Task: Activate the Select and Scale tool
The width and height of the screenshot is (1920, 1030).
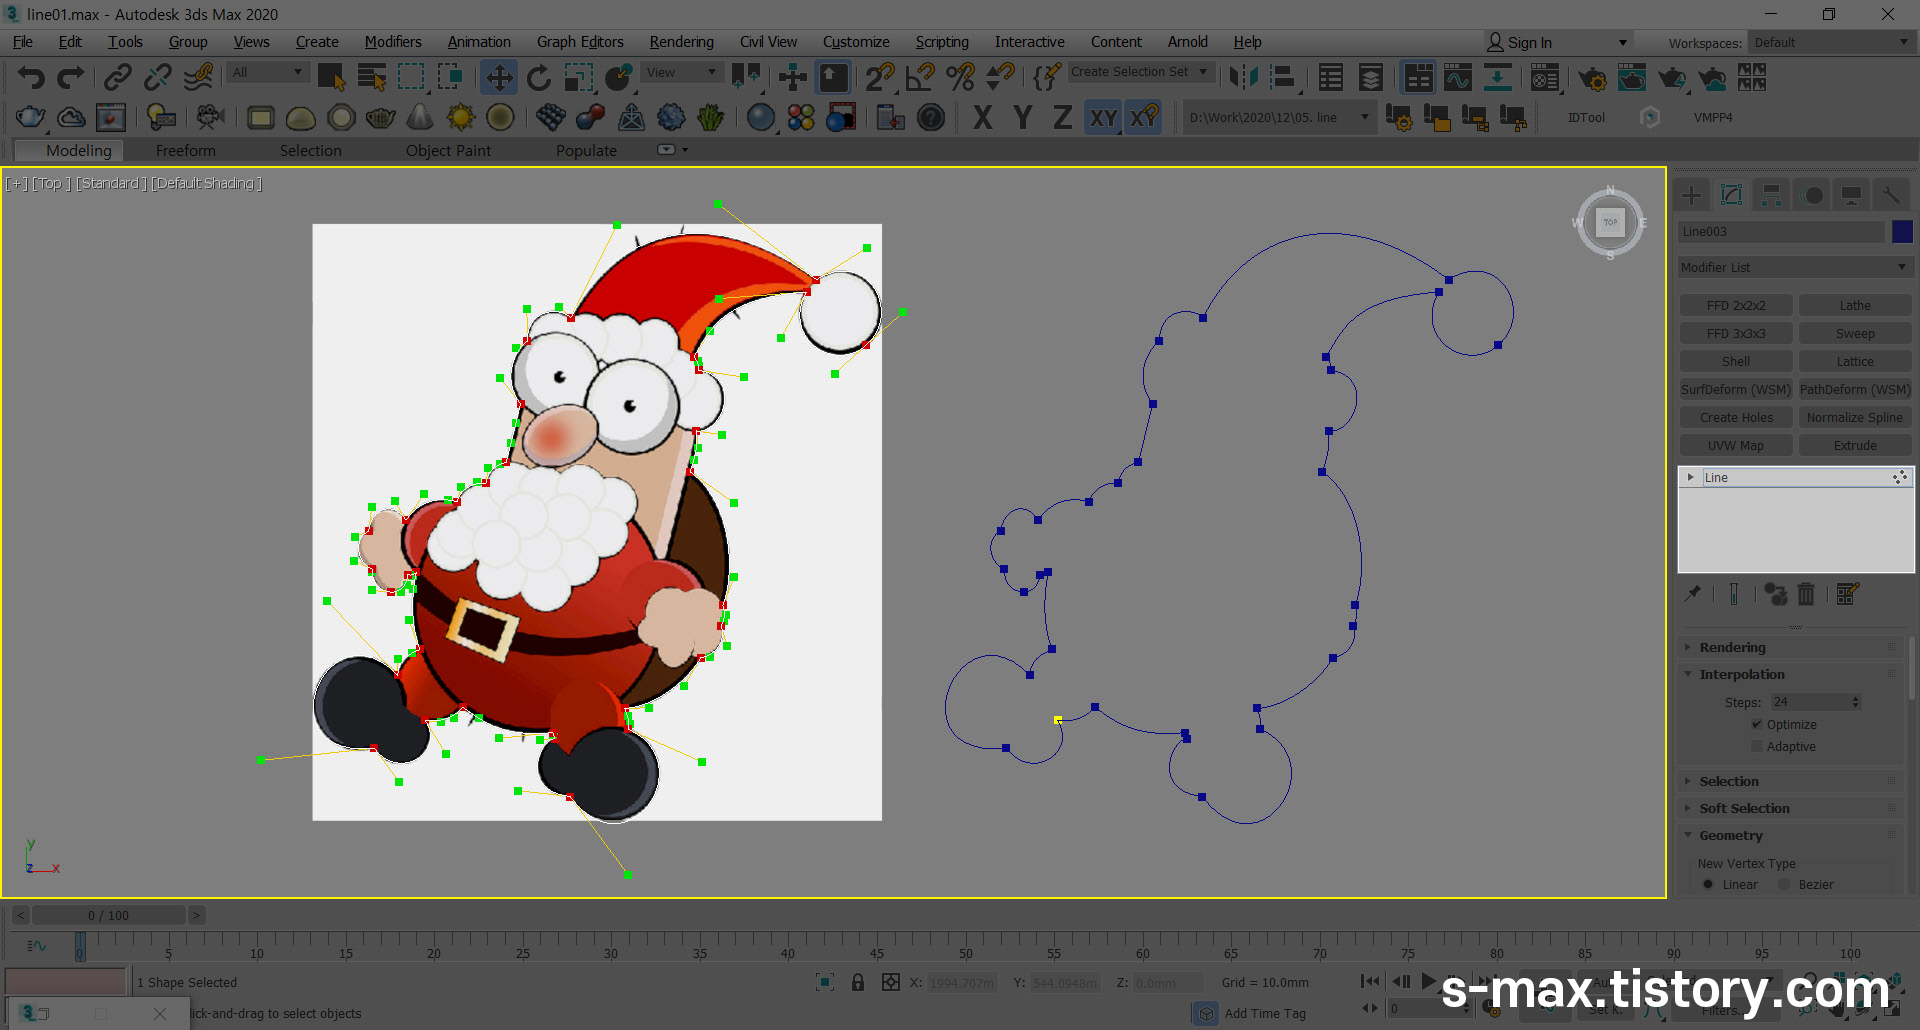Action: pyautogui.click(x=579, y=77)
